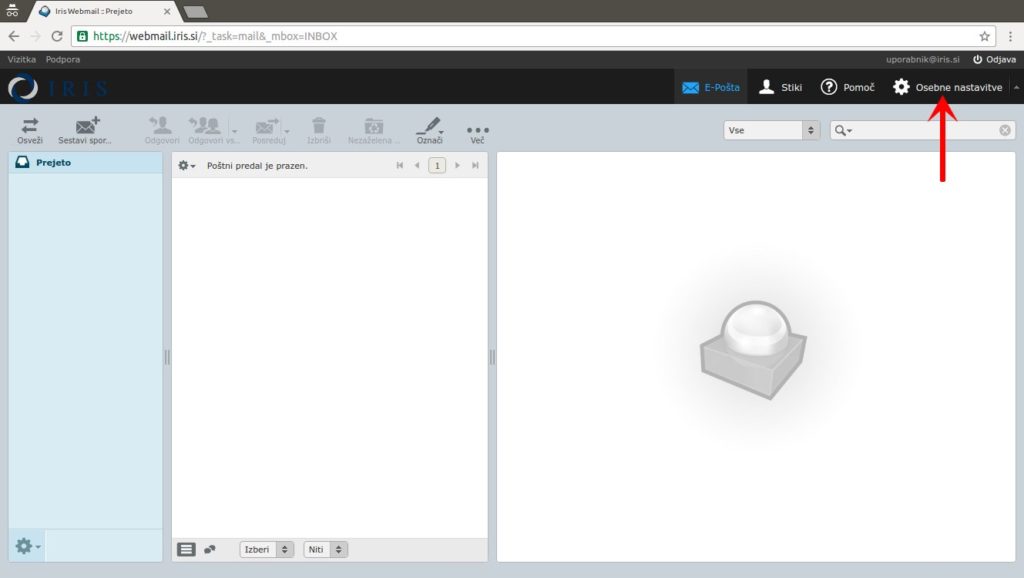
Task: Open the Več more actions icon
Action: pyautogui.click(x=478, y=130)
